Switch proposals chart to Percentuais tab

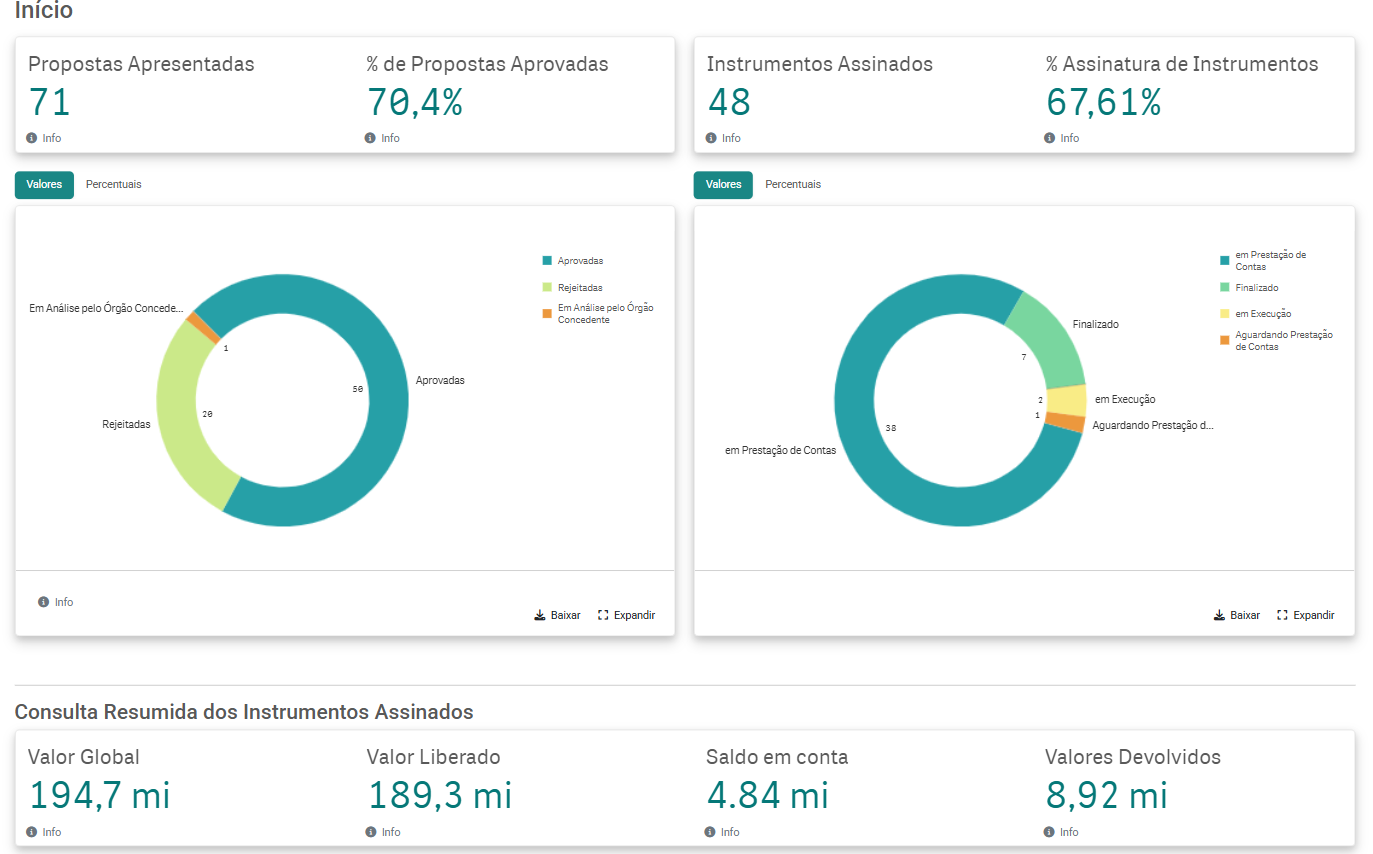(113, 185)
